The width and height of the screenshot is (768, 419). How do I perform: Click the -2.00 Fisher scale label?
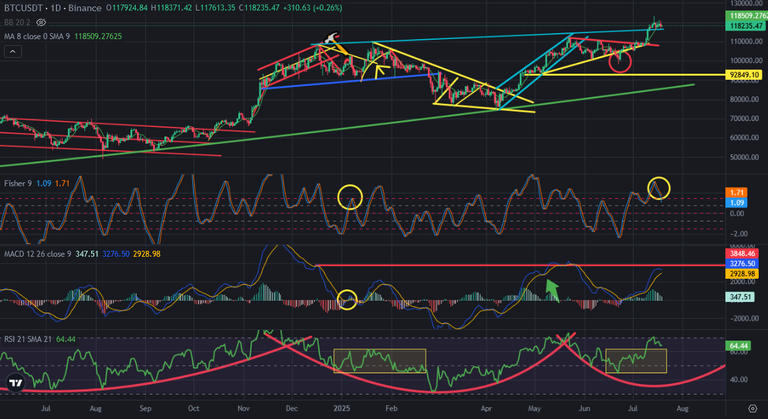tap(737, 234)
